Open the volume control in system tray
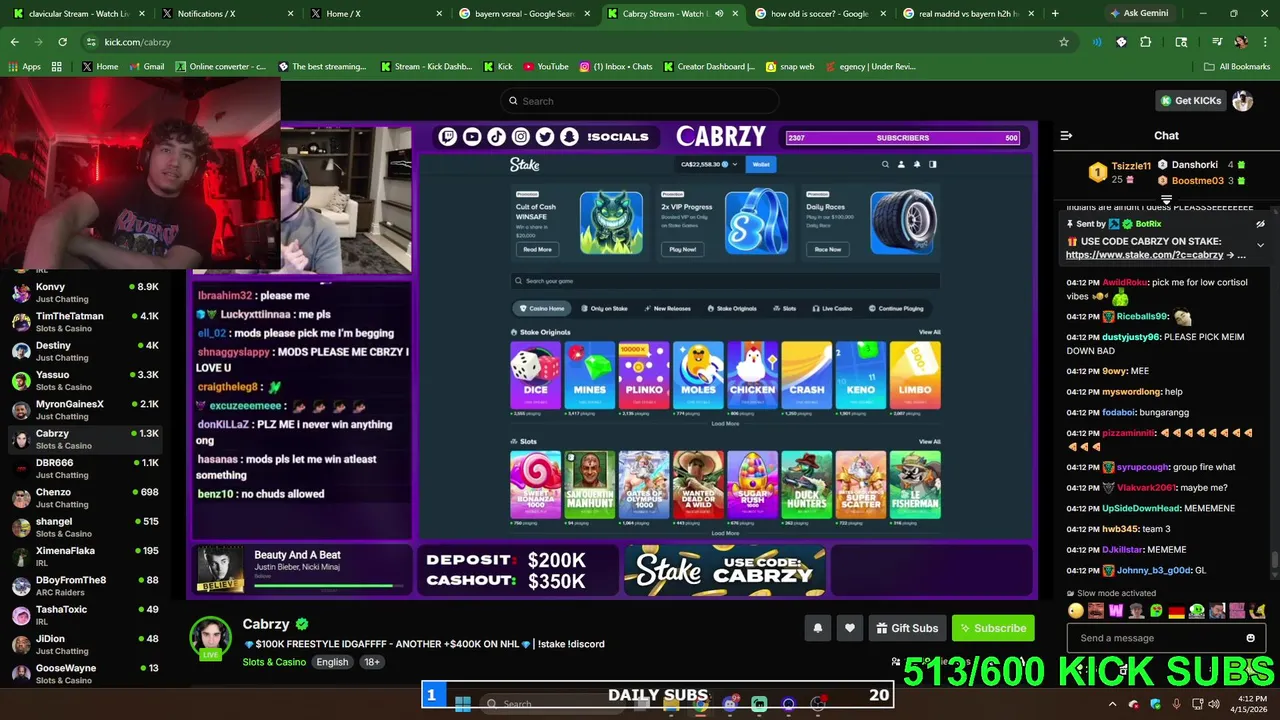The width and height of the screenshot is (1280, 720). pyautogui.click(x=1213, y=704)
